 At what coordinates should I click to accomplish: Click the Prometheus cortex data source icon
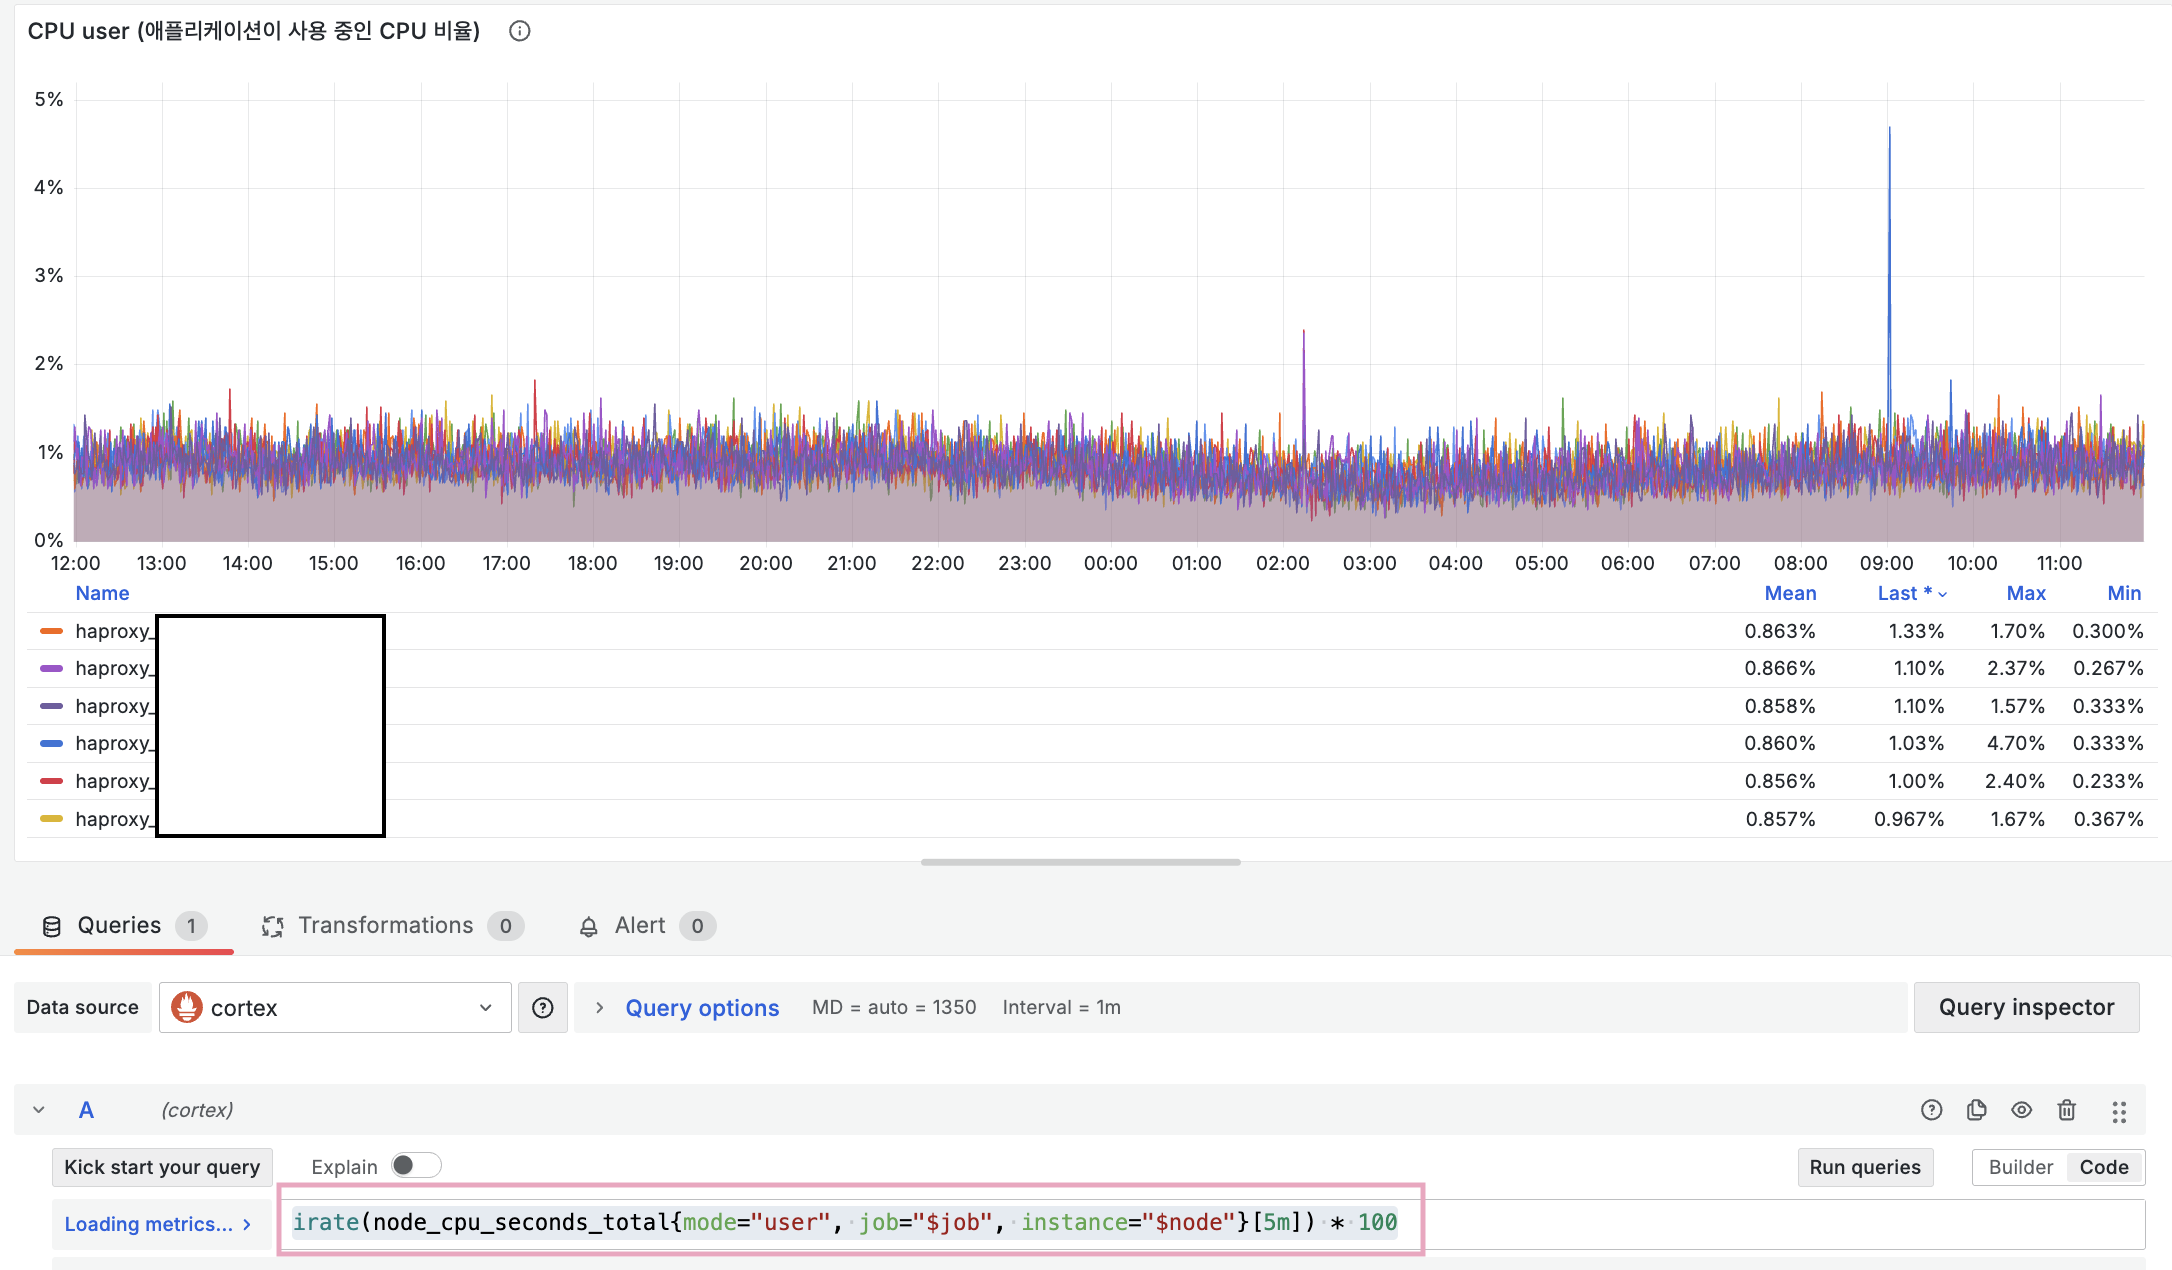[x=187, y=1007]
